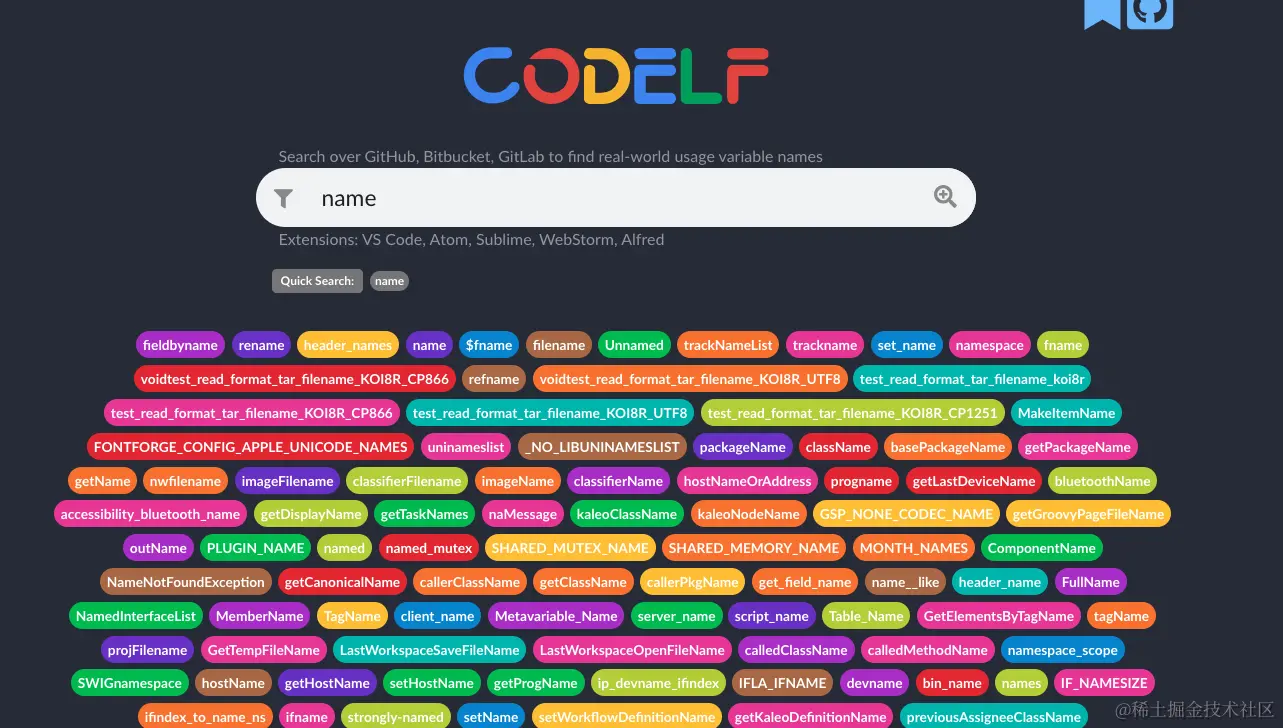1283x728 pixels.
Task: Click the "Metavariable_Name" tag
Action: (x=556, y=616)
